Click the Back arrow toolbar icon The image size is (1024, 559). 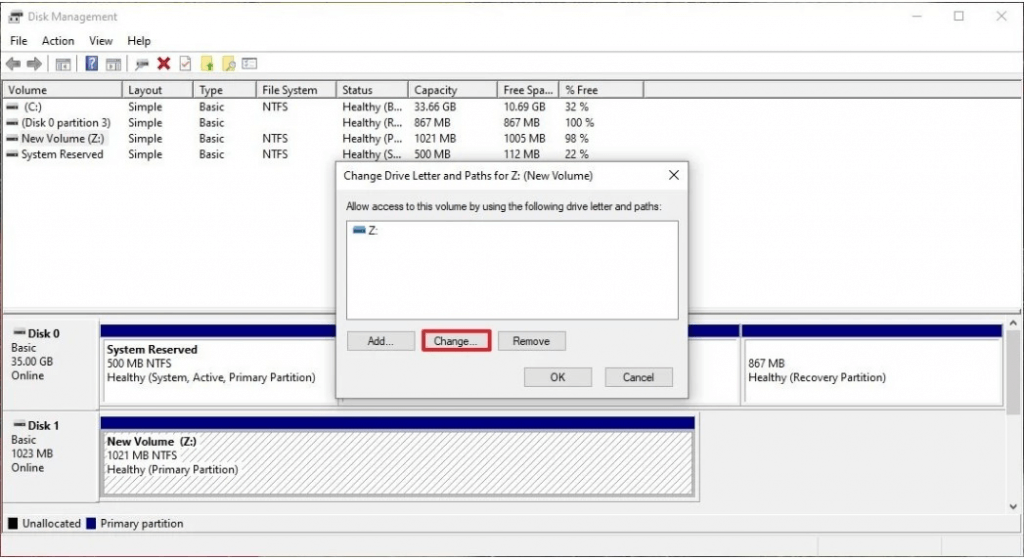pos(13,63)
